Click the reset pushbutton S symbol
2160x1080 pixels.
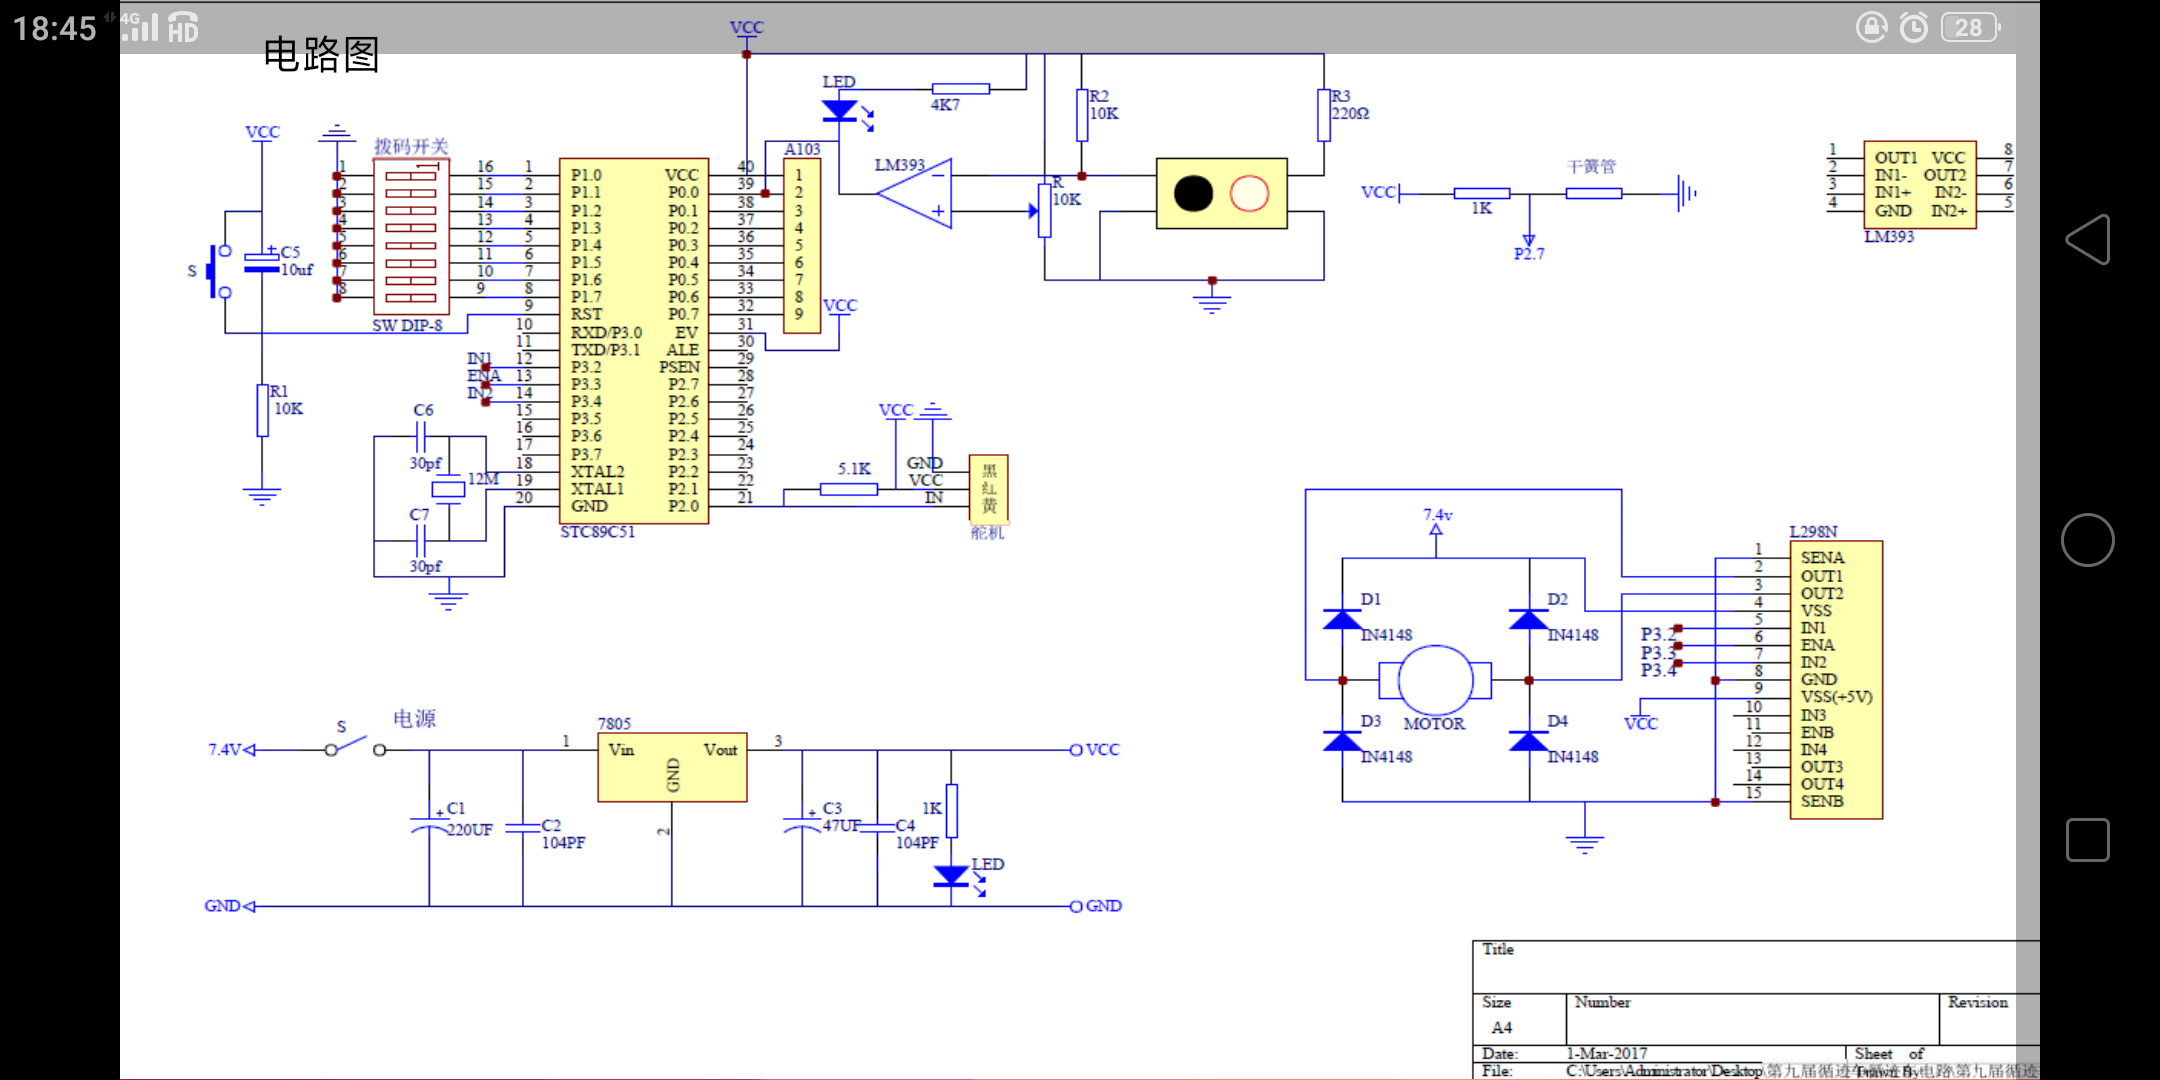click(x=217, y=271)
